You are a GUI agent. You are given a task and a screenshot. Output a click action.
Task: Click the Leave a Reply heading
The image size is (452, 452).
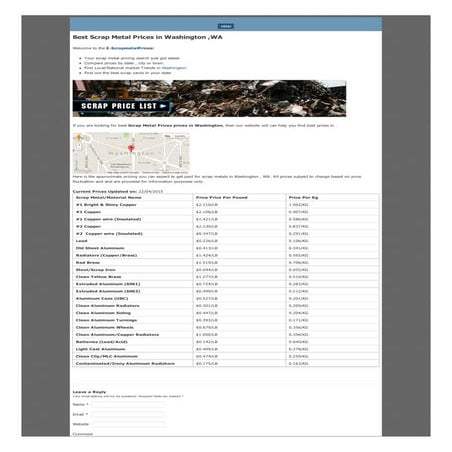(x=89, y=392)
